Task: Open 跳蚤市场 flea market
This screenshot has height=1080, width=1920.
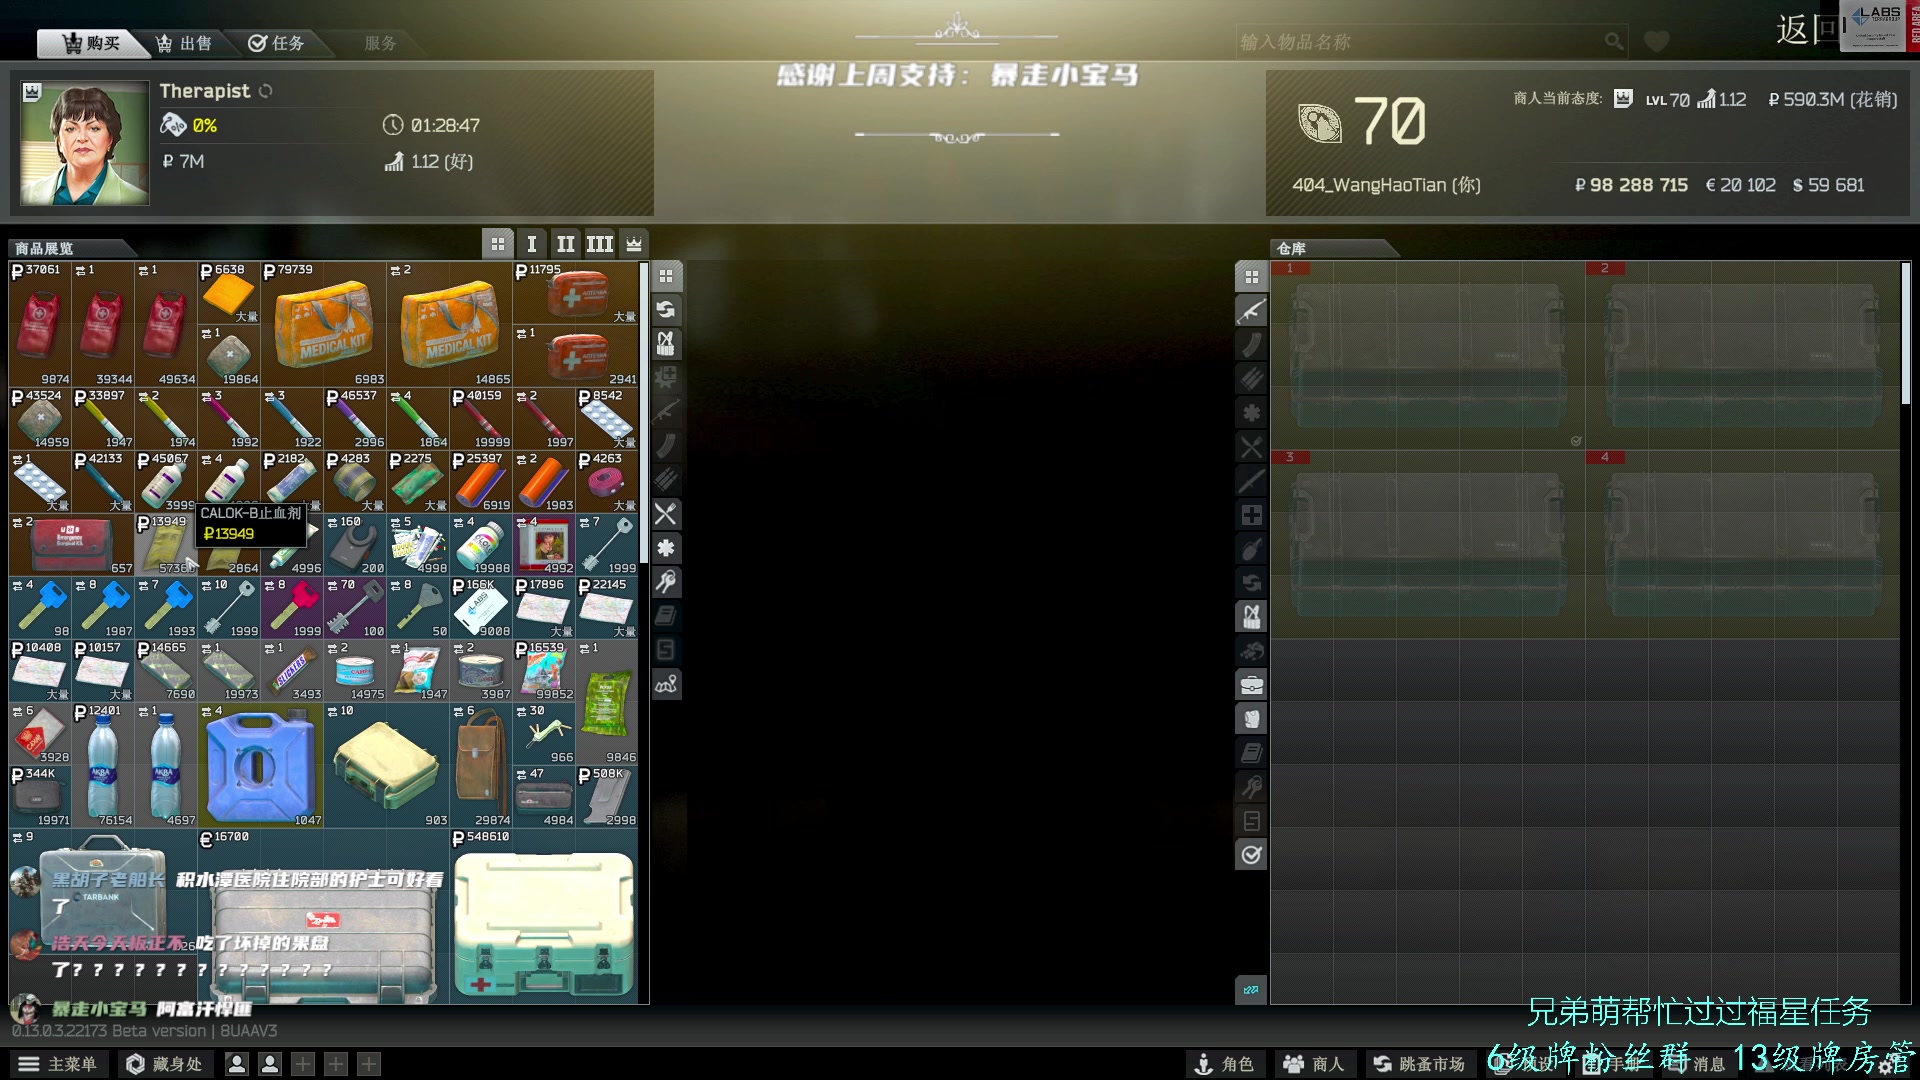Action: click(x=1419, y=1064)
